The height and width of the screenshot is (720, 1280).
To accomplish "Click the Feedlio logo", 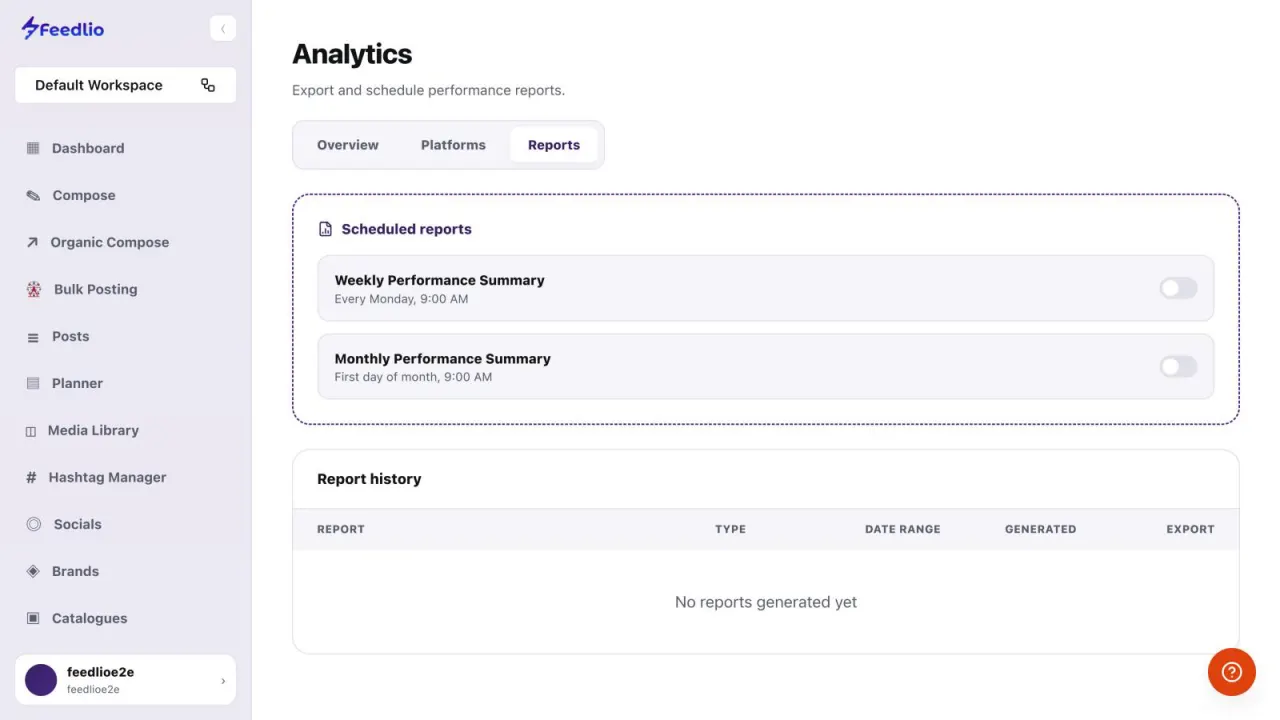I will 62,29.
